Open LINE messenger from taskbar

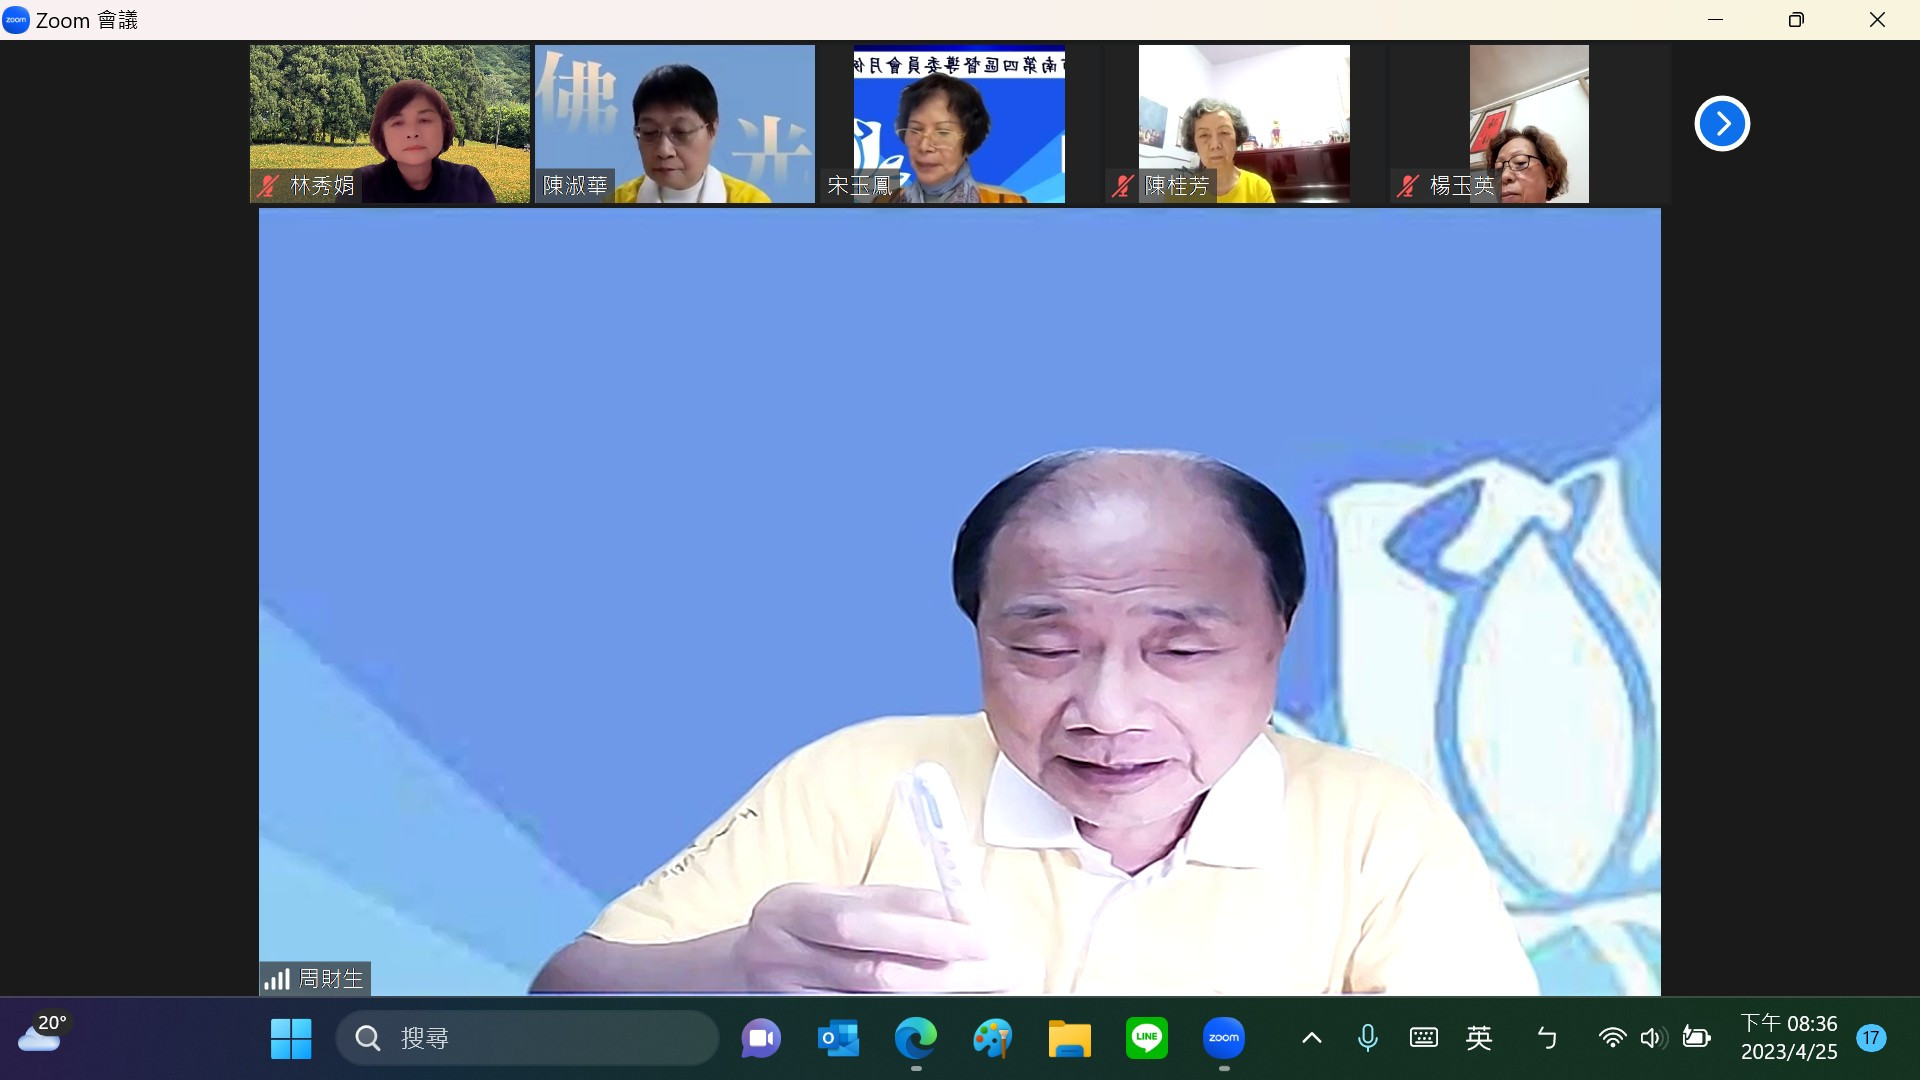pos(1146,1038)
